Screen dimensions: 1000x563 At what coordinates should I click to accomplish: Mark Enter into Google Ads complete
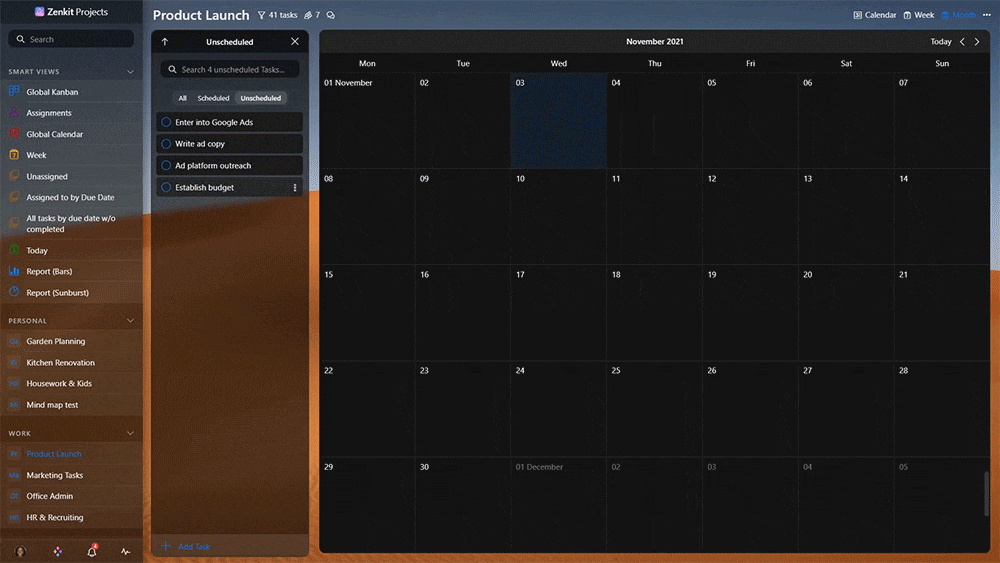point(166,122)
